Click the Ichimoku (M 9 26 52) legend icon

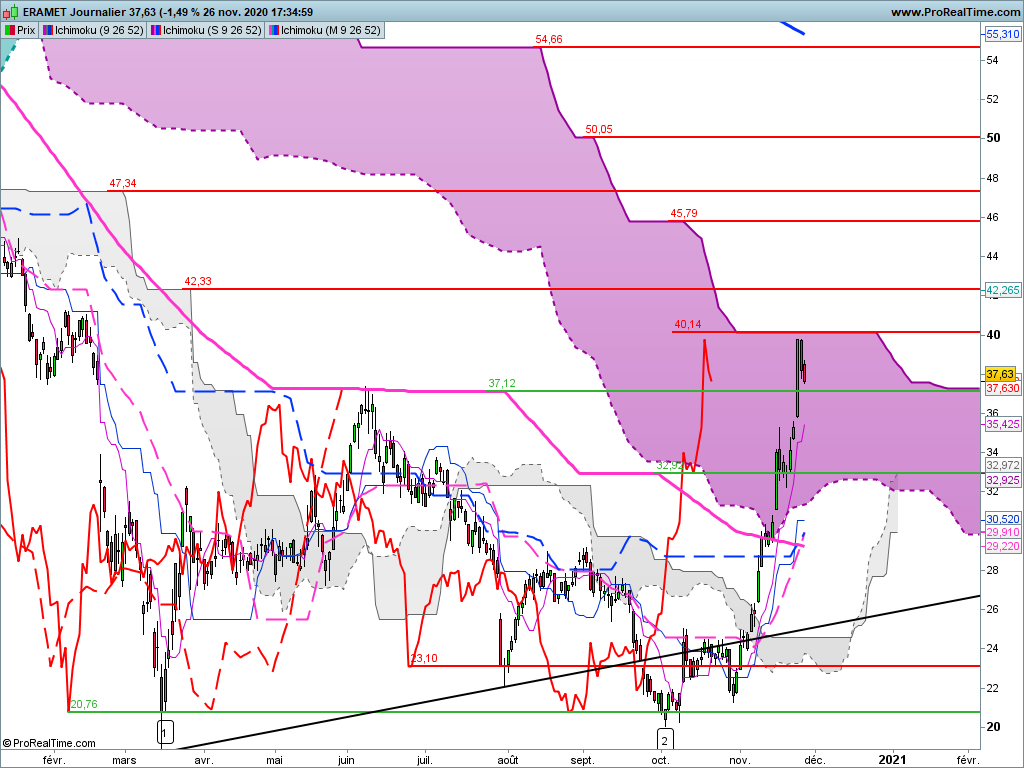pos(274,30)
